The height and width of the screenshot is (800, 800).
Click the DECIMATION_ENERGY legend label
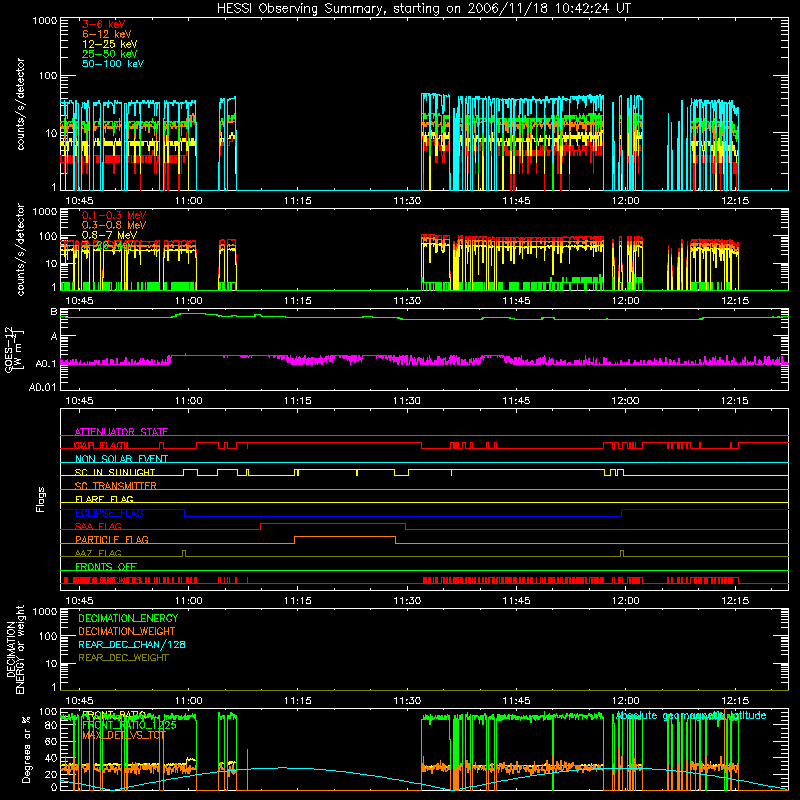click(128, 618)
